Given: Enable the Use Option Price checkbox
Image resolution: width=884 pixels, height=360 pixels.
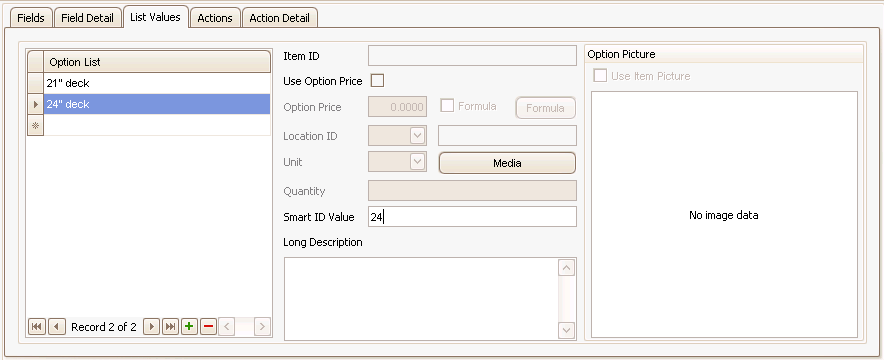Looking at the screenshot, I should (x=377, y=81).
